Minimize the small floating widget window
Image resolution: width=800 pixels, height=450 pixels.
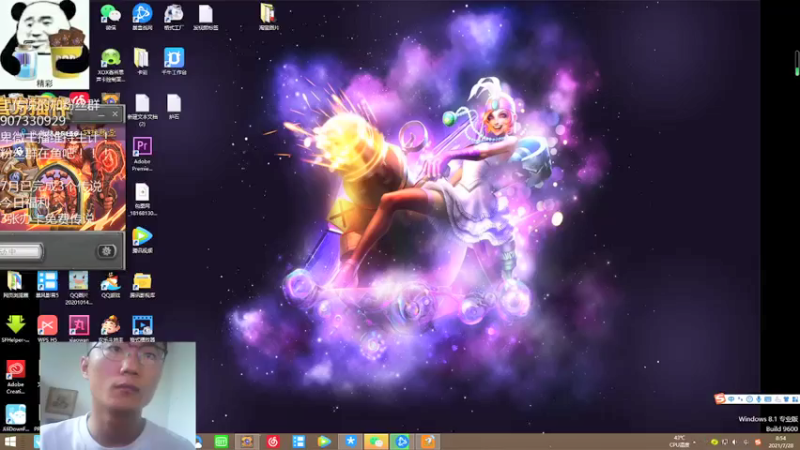(102, 115)
